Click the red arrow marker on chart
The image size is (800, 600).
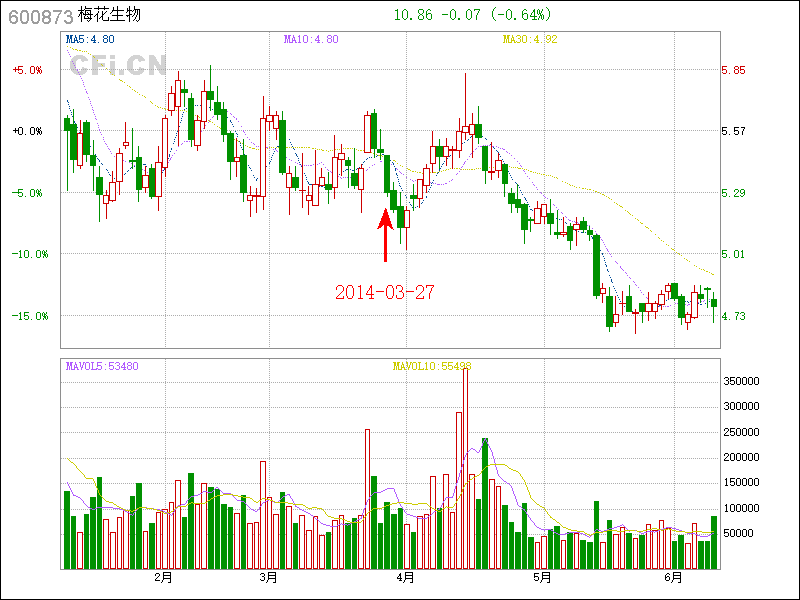[385, 233]
